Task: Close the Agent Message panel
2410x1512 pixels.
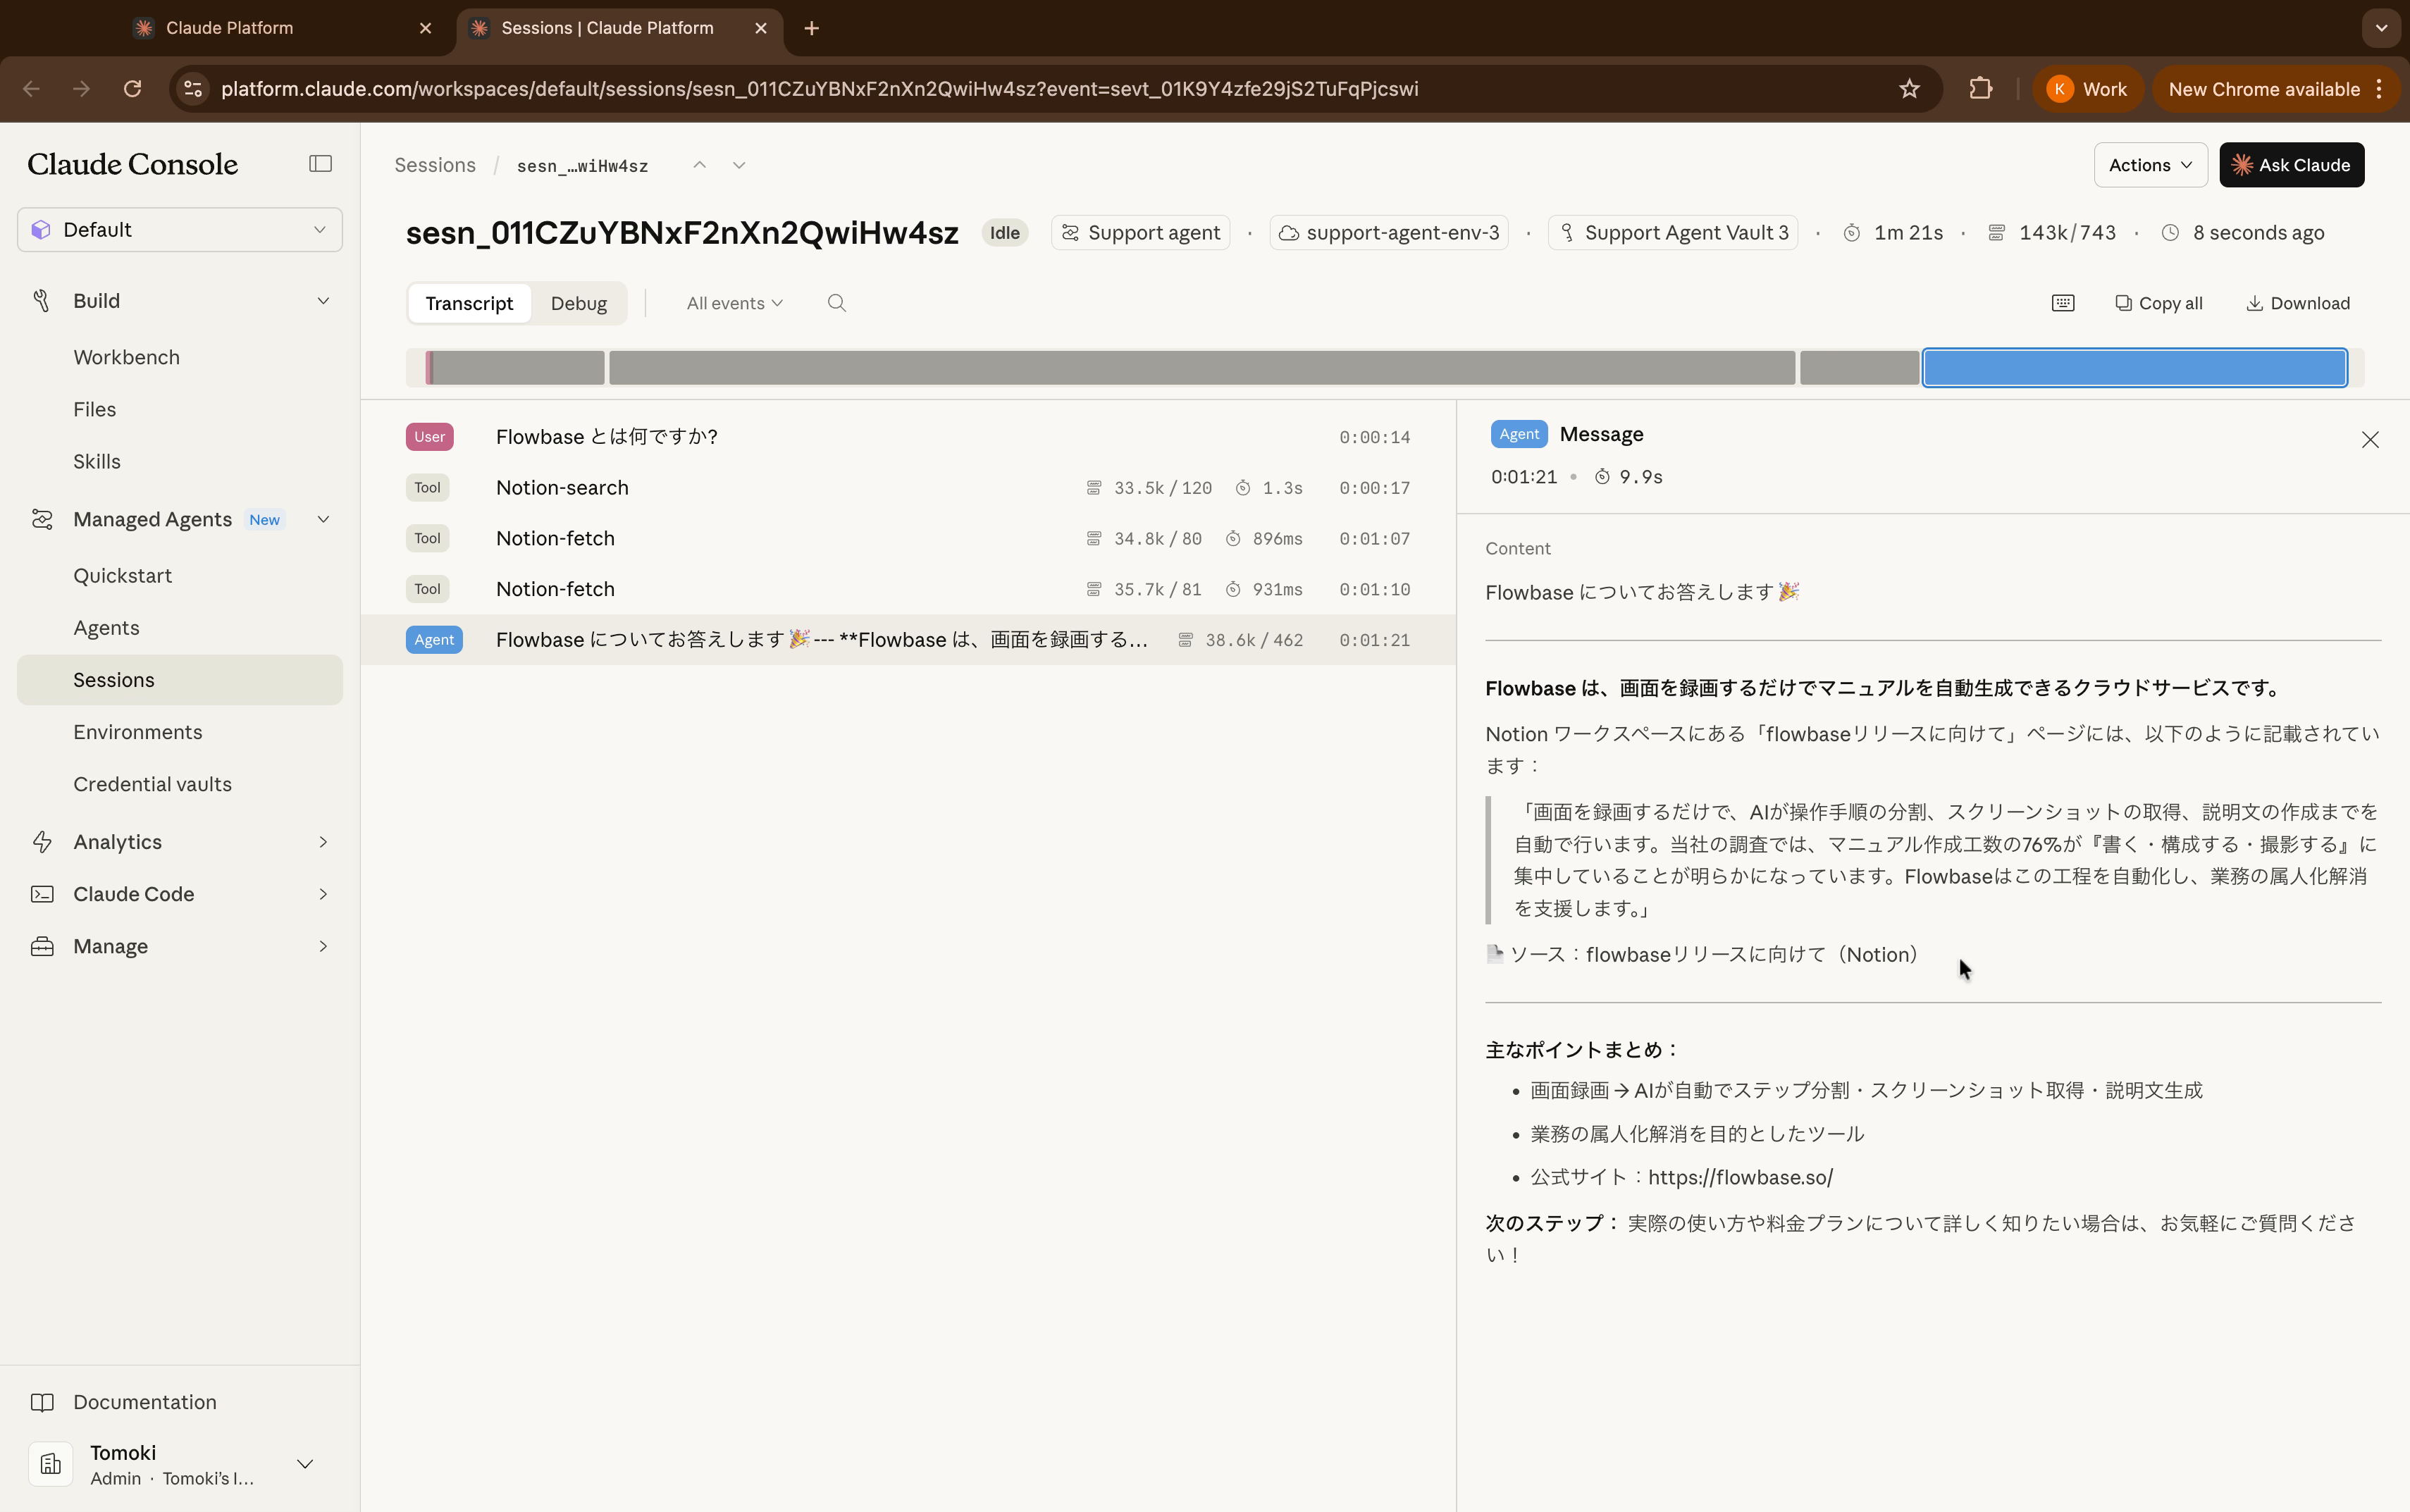Action: coord(2370,440)
